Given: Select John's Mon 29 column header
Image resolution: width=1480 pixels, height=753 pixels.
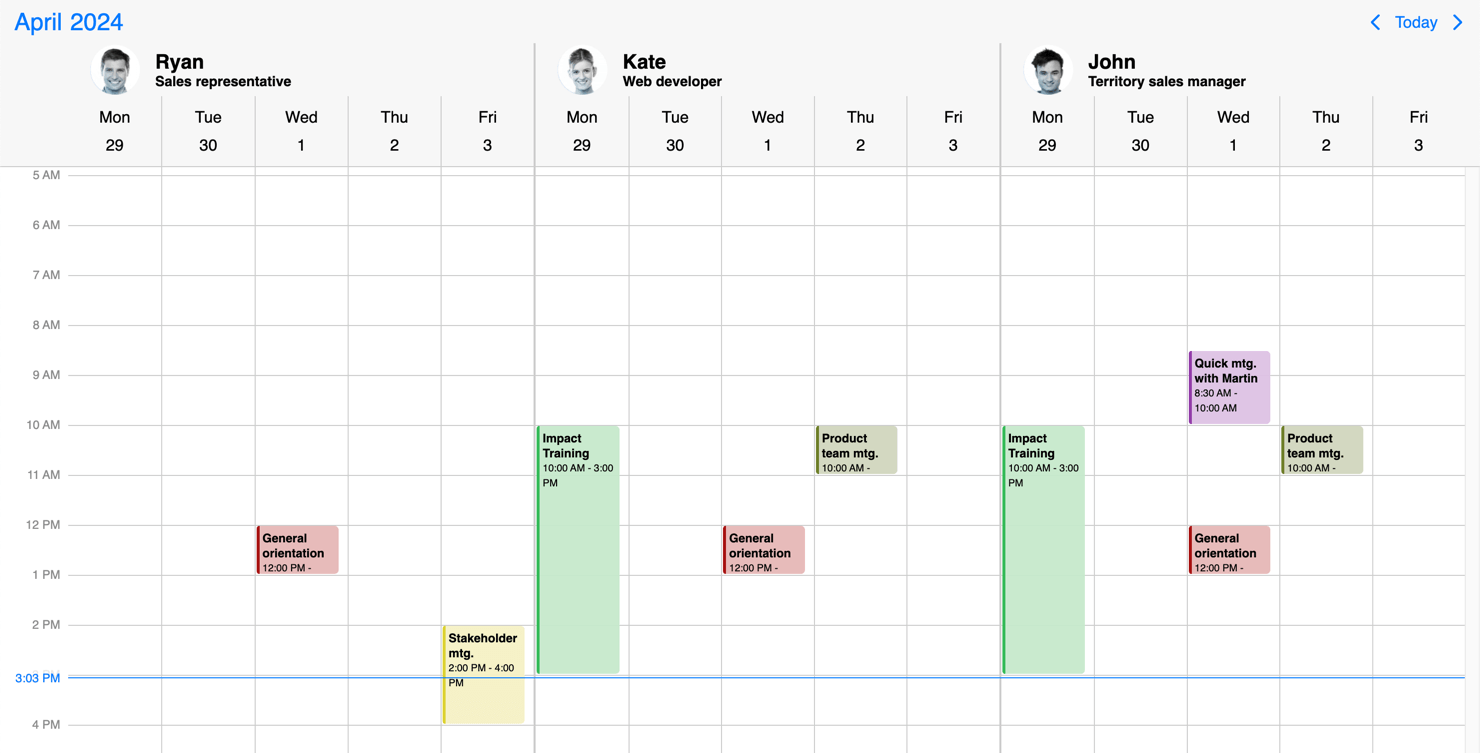Looking at the screenshot, I should [x=1047, y=131].
